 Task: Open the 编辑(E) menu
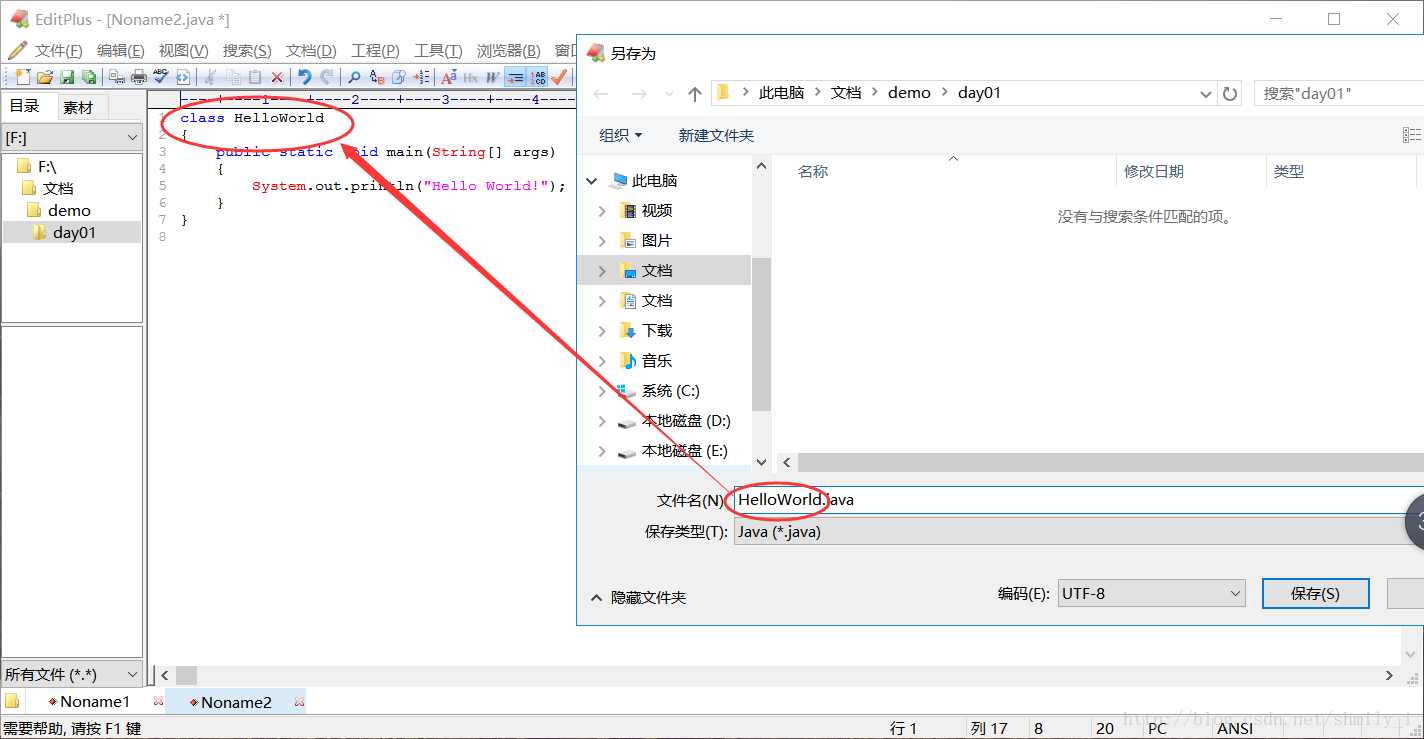pyautogui.click(x=120, y=51)
